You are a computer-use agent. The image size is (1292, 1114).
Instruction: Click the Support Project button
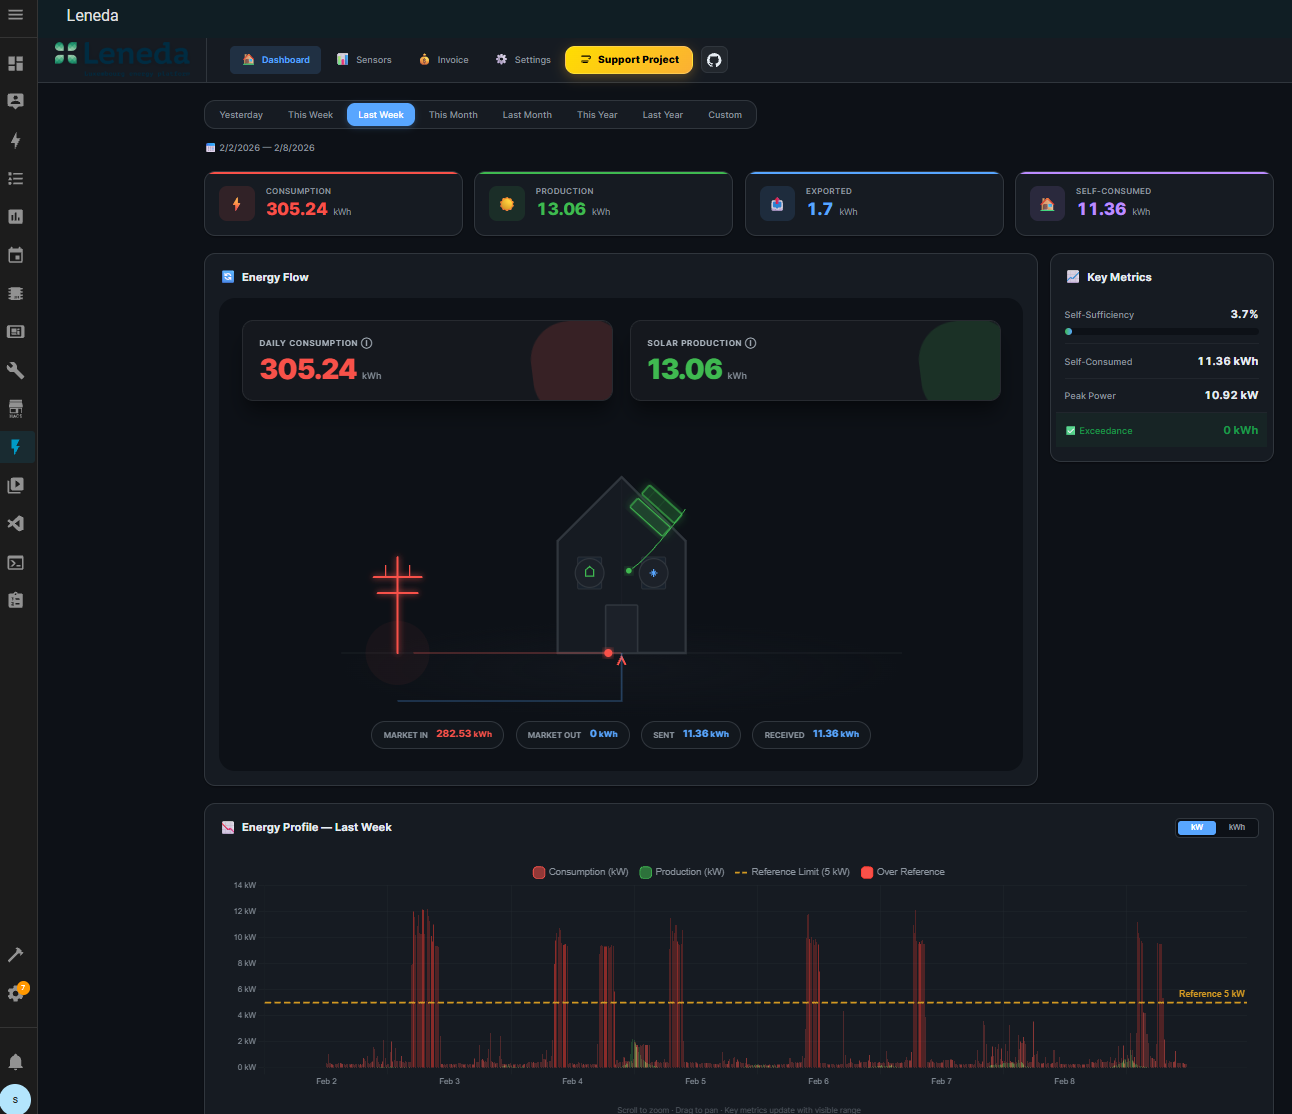[629, 60]
